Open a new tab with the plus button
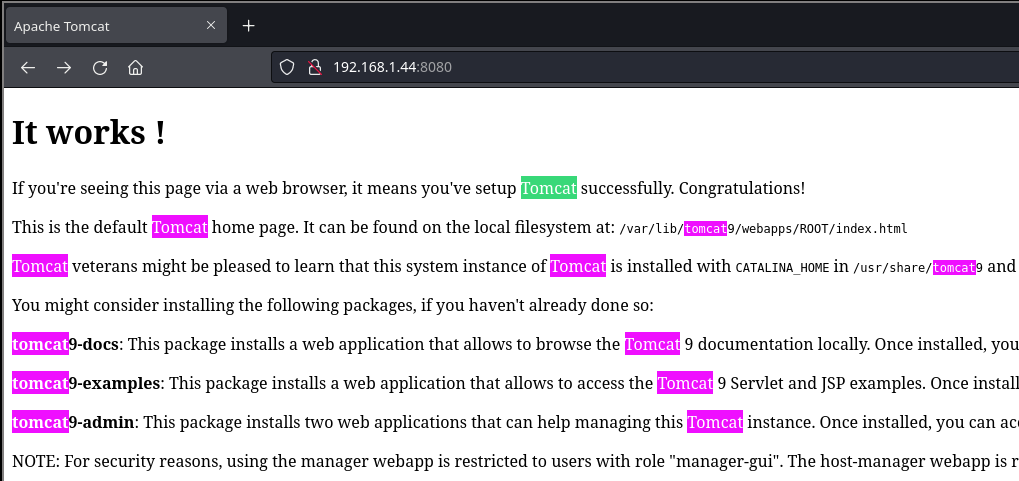 tap(249, 26)
